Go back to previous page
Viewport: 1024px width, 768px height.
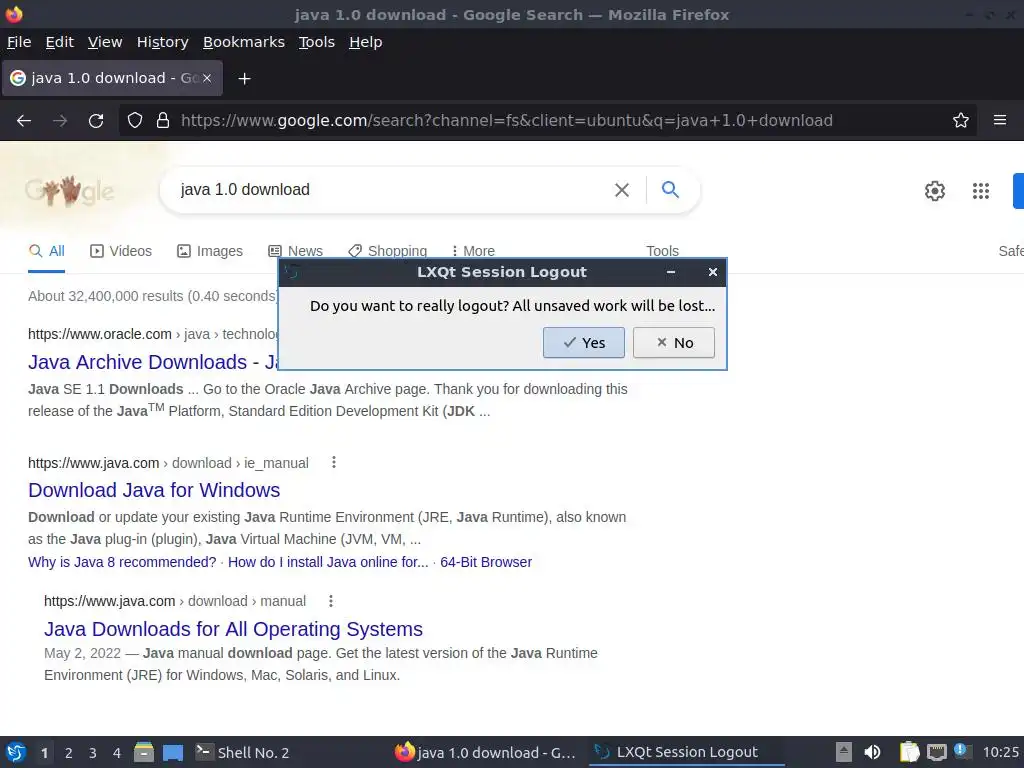click(x=24, y=120)
